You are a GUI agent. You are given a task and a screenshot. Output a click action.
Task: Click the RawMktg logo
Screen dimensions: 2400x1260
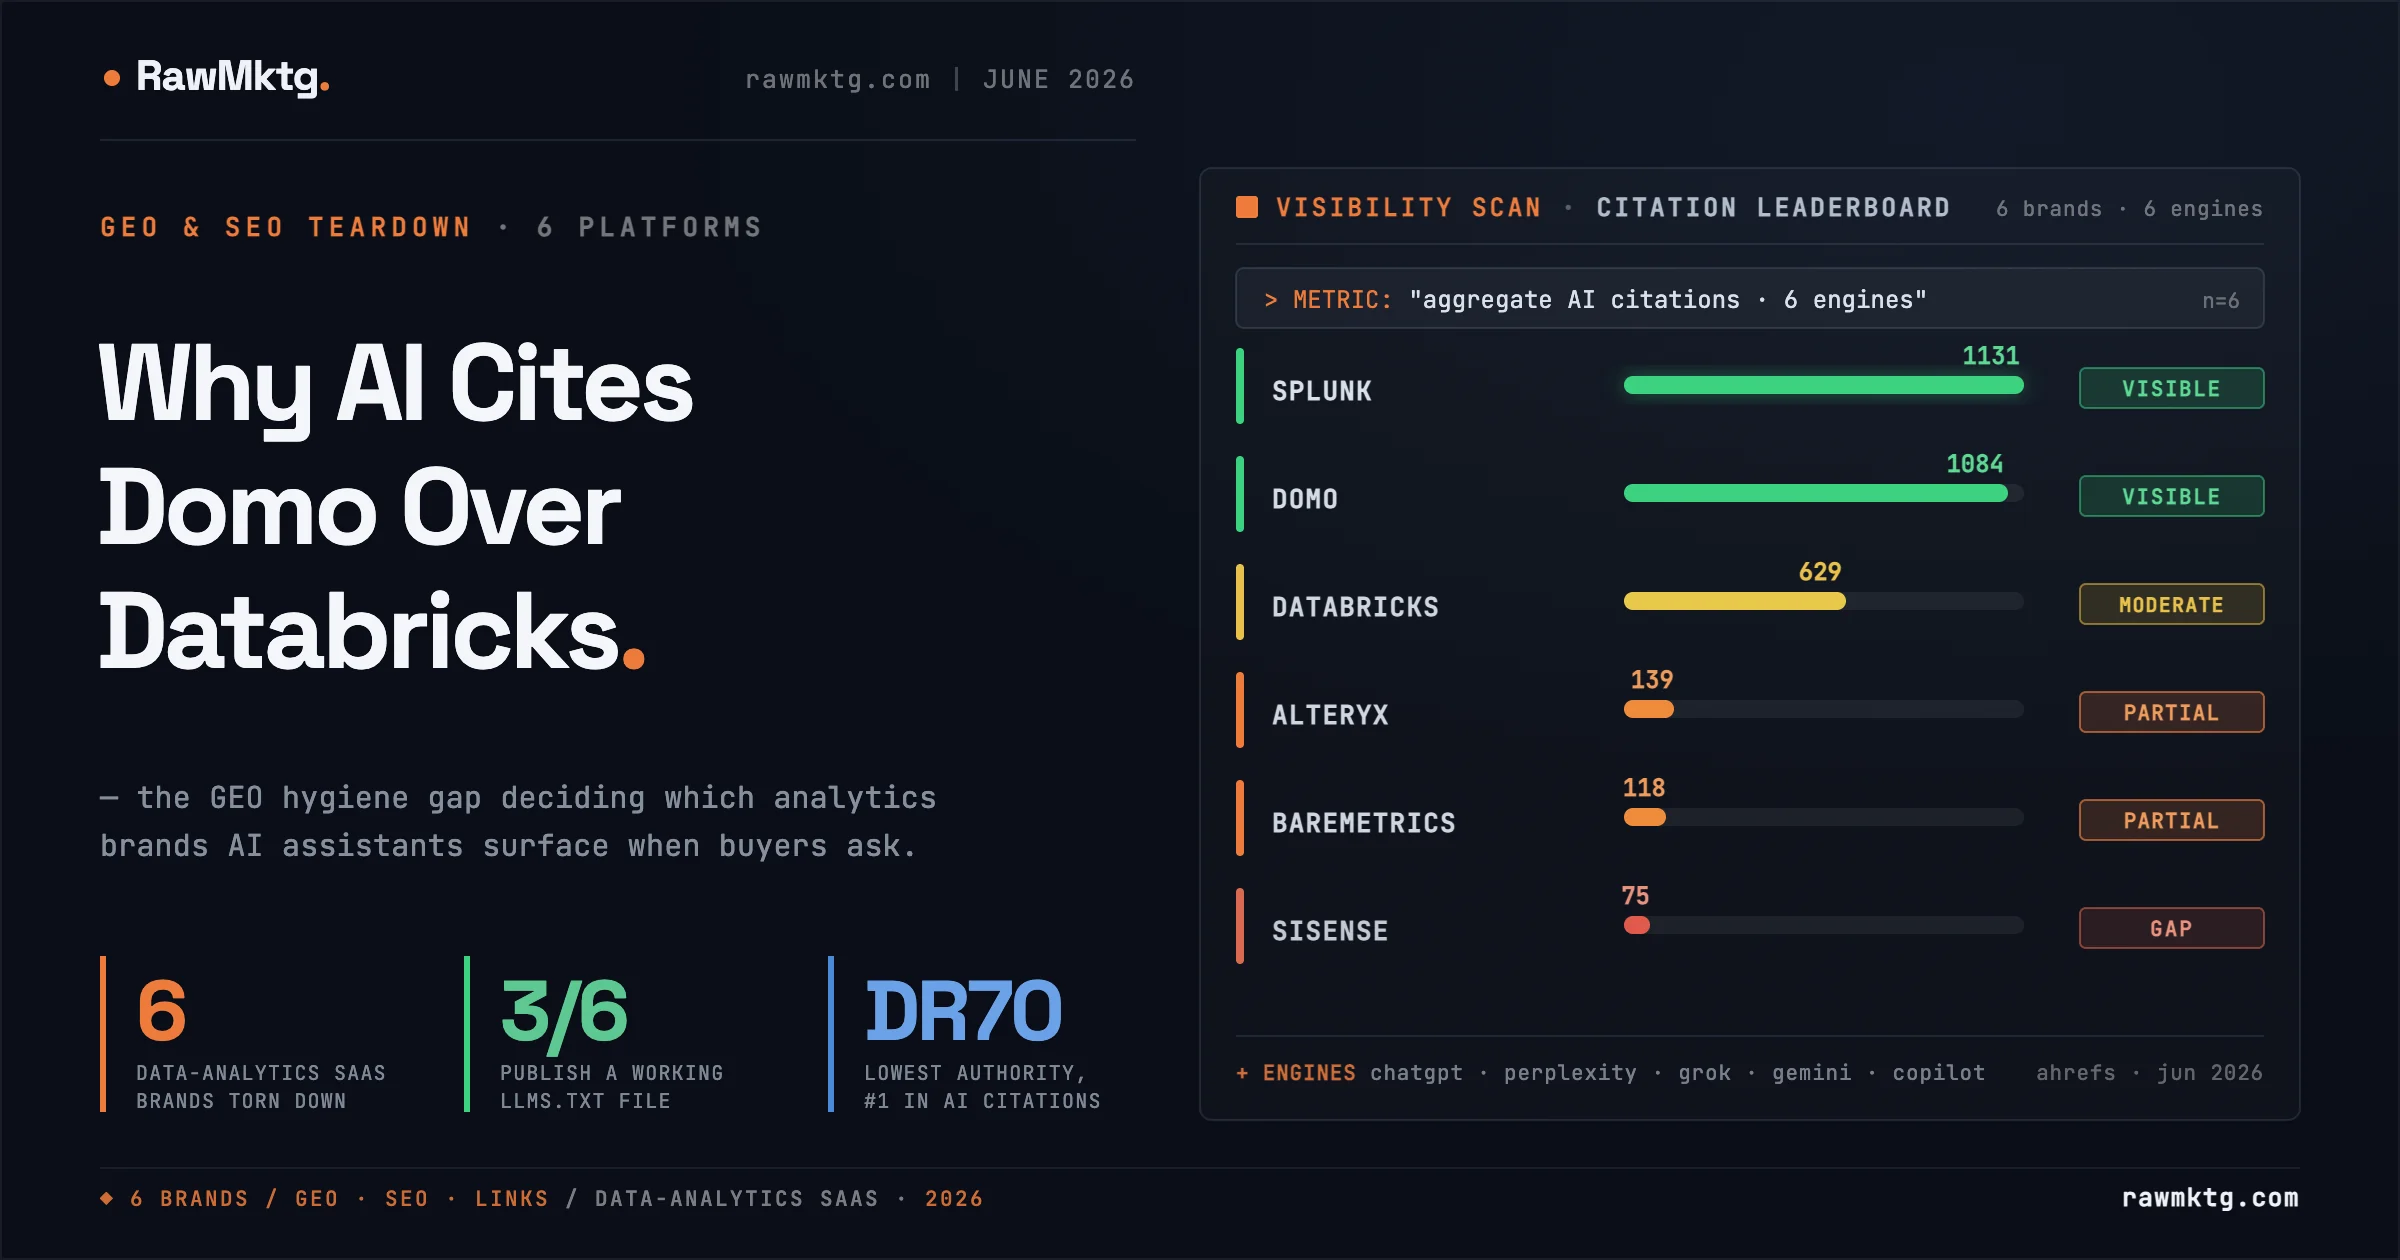click(x=217, y=77)
